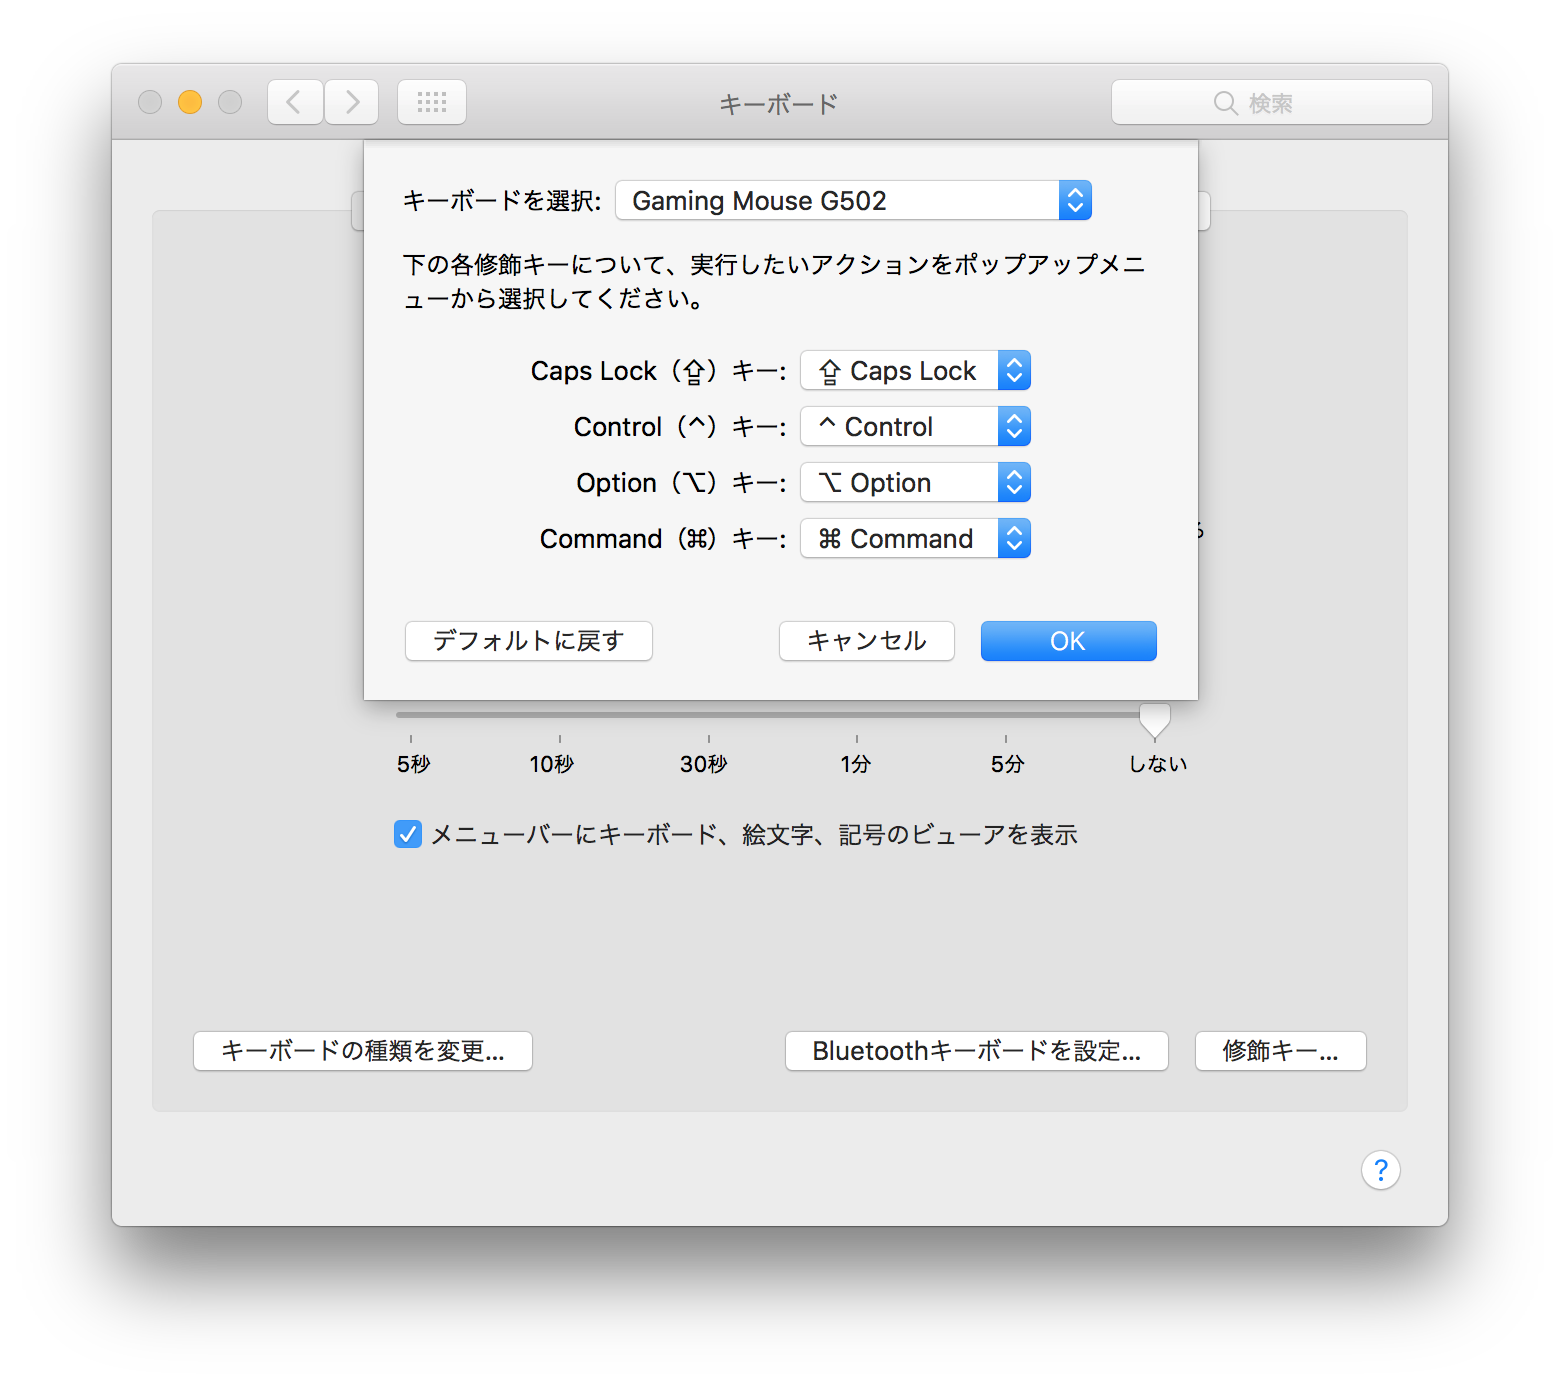Open the Command key action dropdown

915,539
